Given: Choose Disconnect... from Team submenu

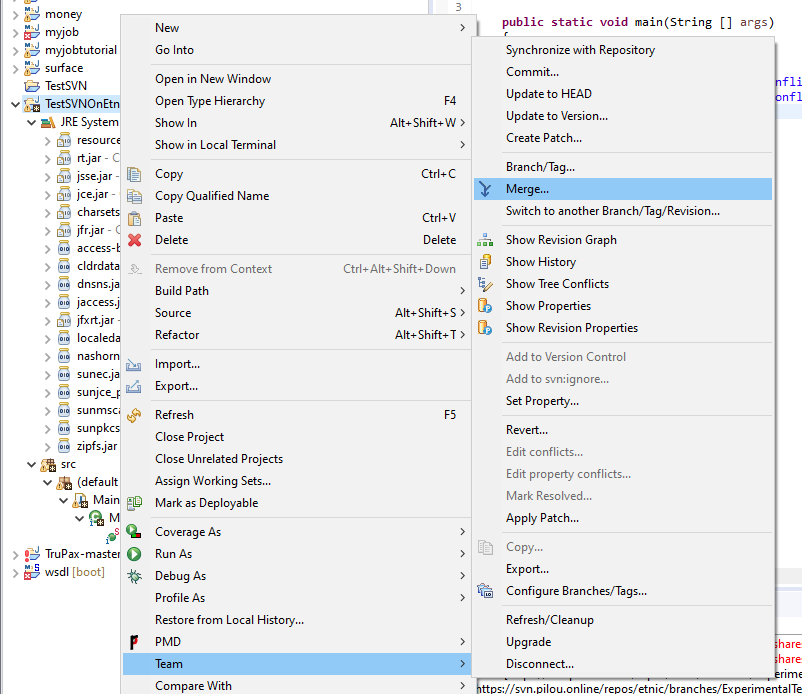Looking at the screenshot, I should coord(539,664).
